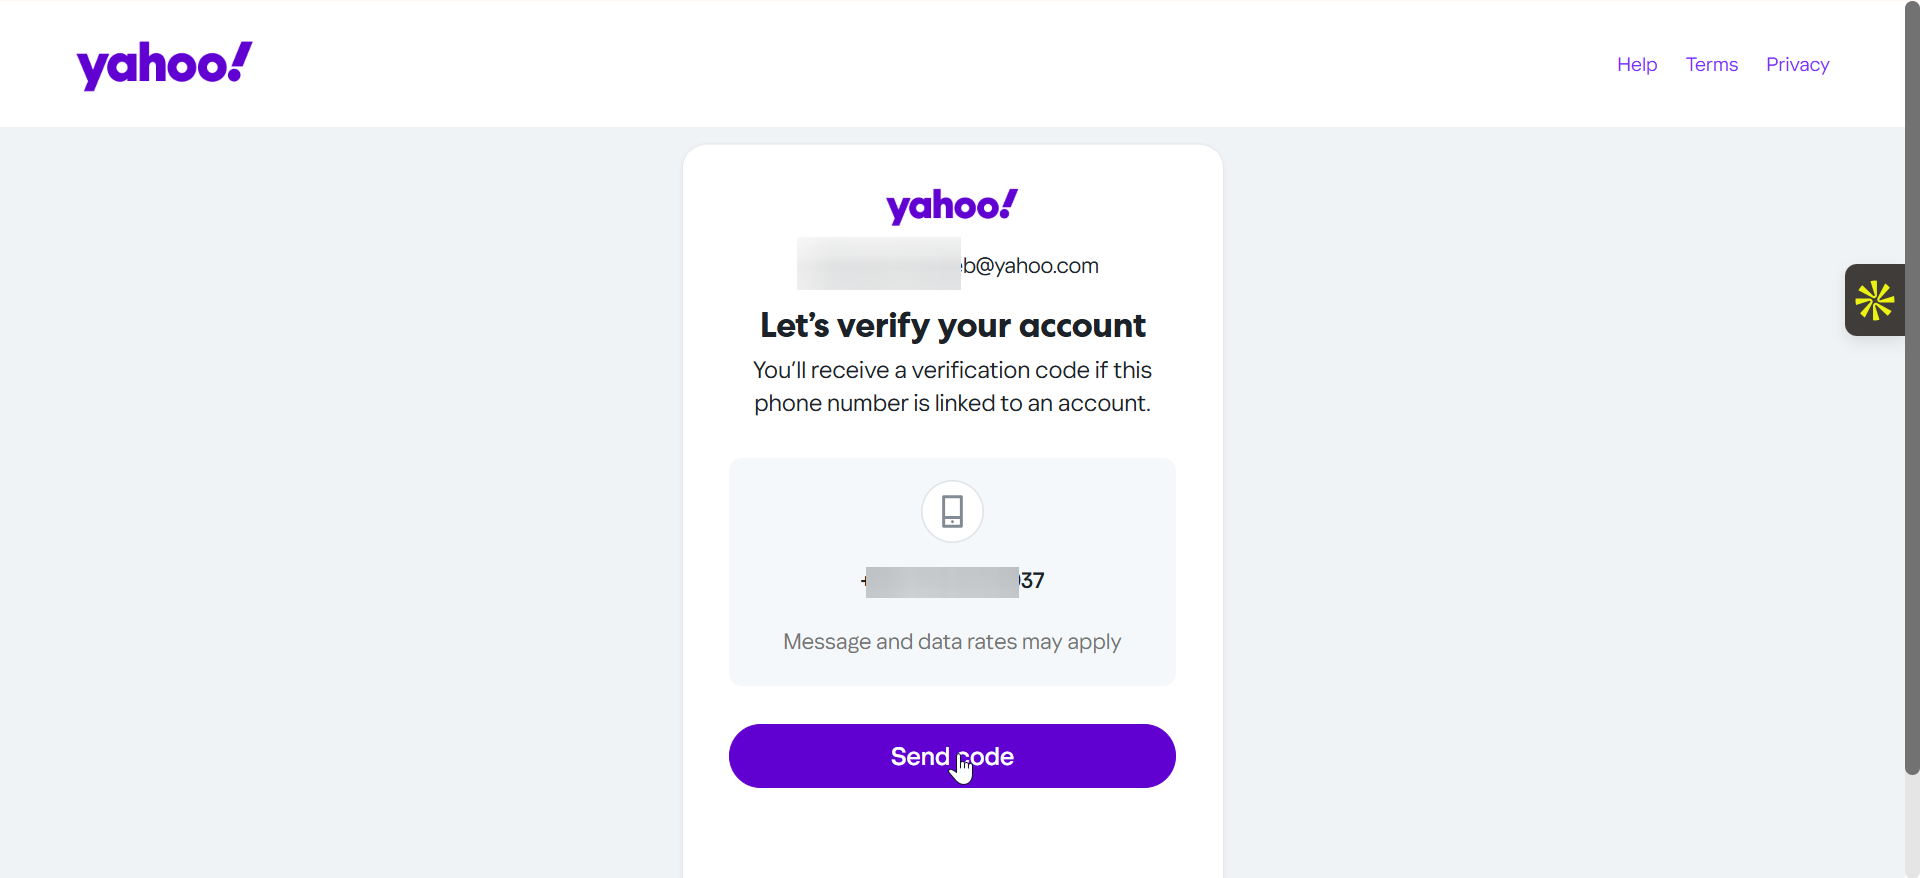Click the mobile phone icon in the card
Image resolution: width=1920 pixels, height=878 pixels.
pyautogui.click(x=952, y=511)
